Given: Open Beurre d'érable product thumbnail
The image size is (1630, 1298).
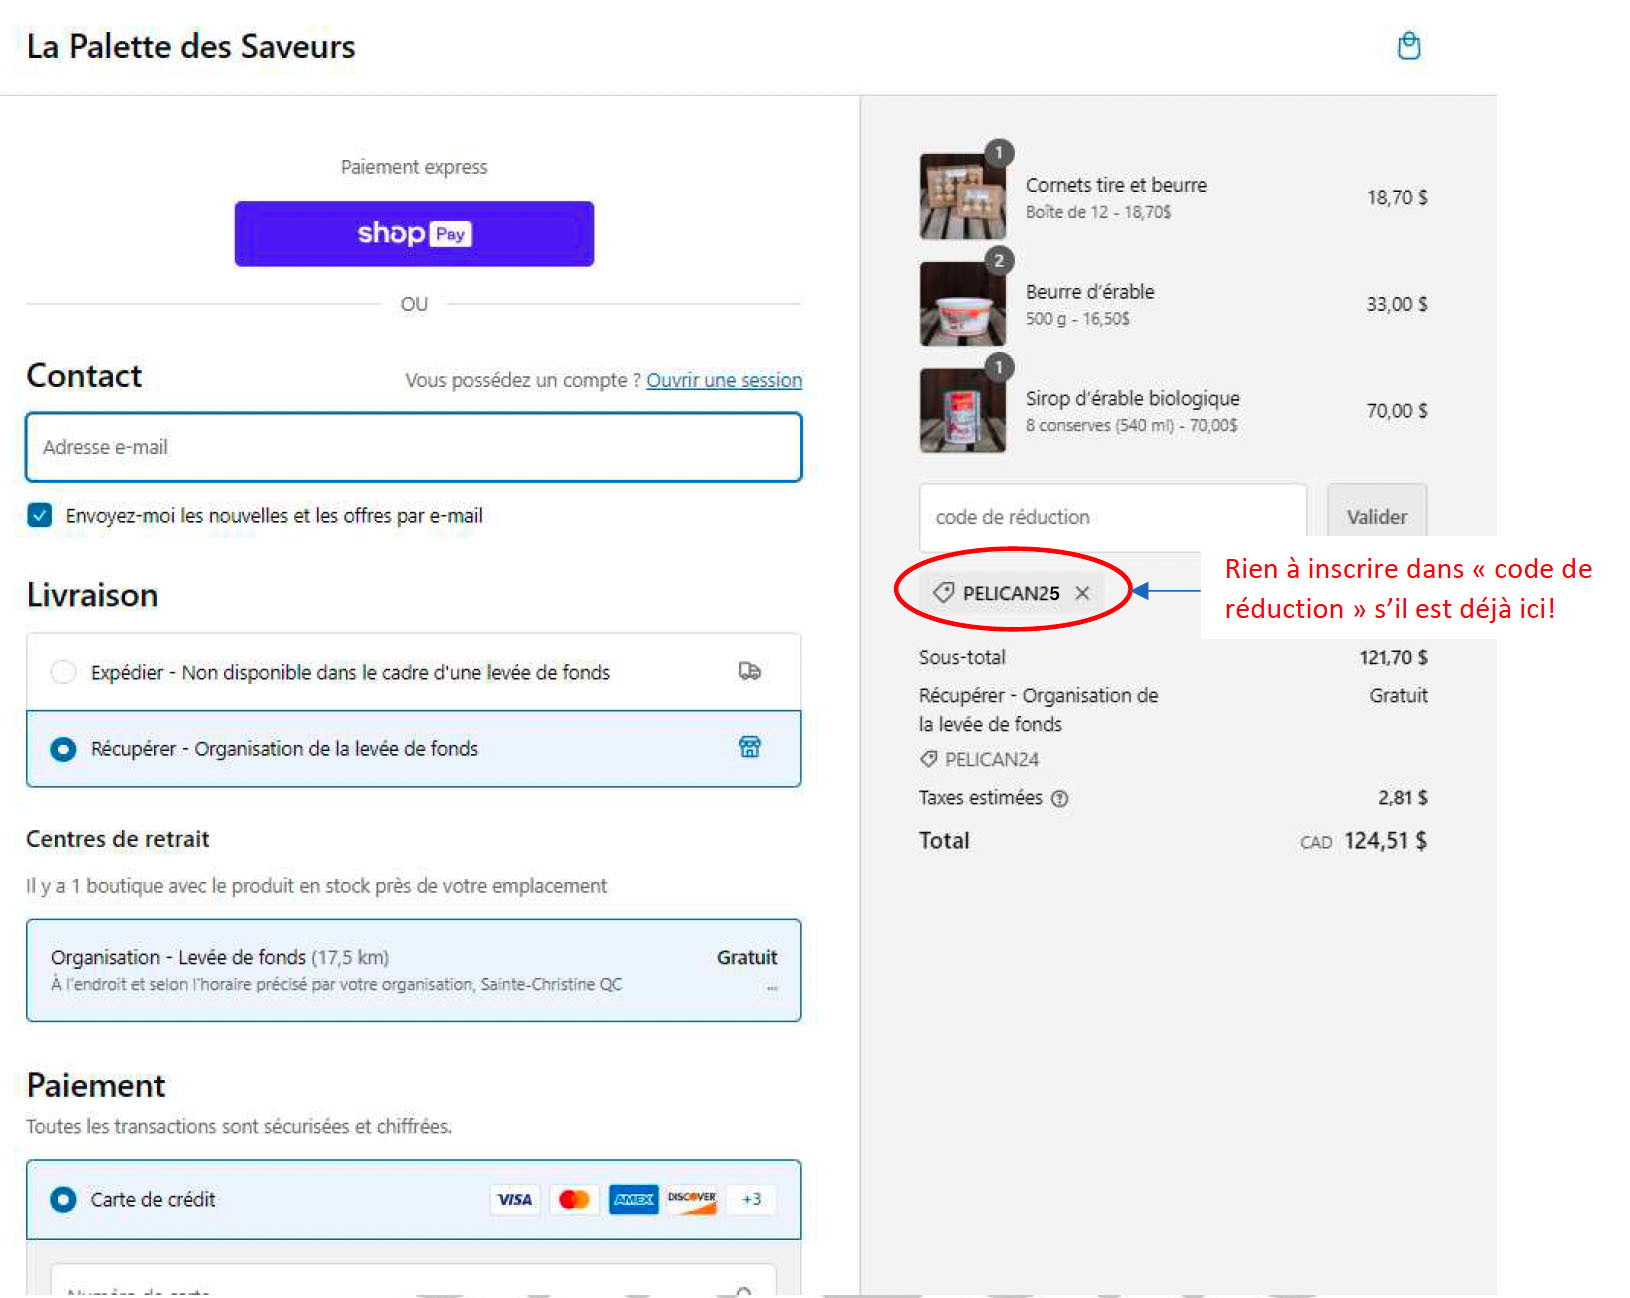Looking at the screenshot, I should 963,303.
